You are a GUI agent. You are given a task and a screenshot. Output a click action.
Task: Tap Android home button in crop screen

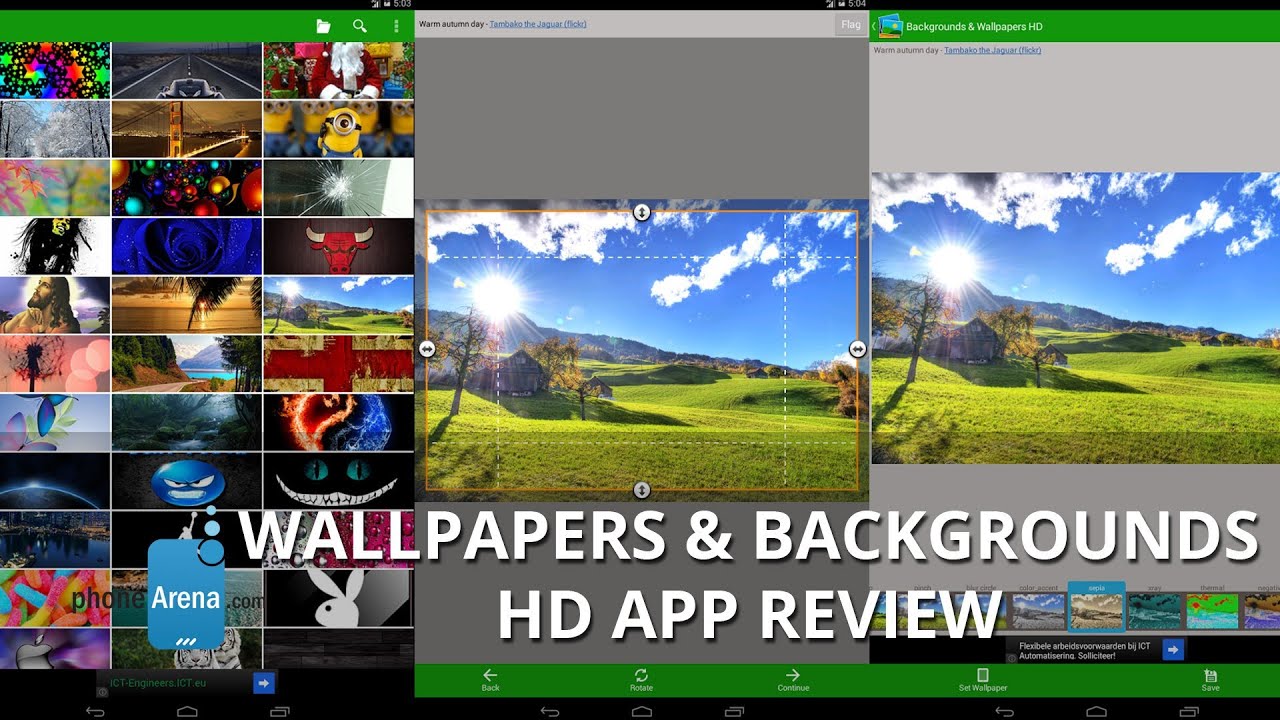pos(642,711)
